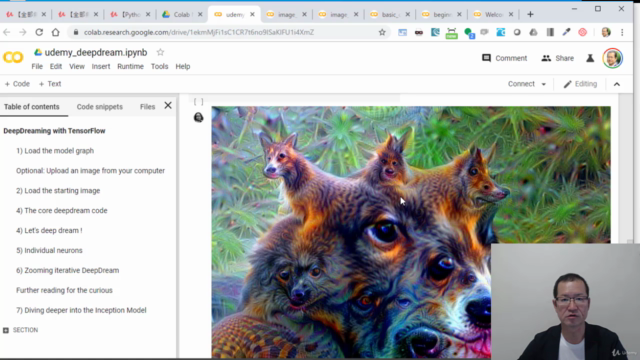Switch to the Colab Drive tab
Image resolution: width=640 pixels, height=360 pixels.
[x=182, y=14]
